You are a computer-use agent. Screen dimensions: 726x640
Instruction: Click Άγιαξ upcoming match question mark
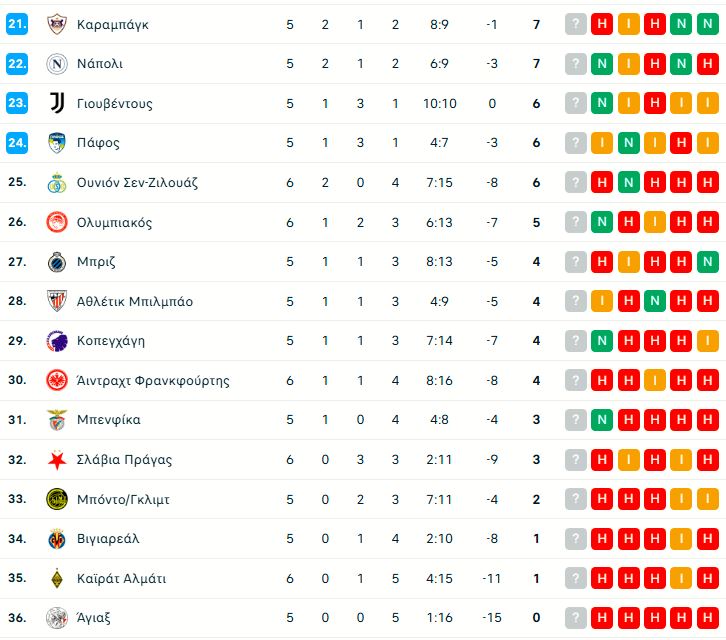(x=575, y=618)
